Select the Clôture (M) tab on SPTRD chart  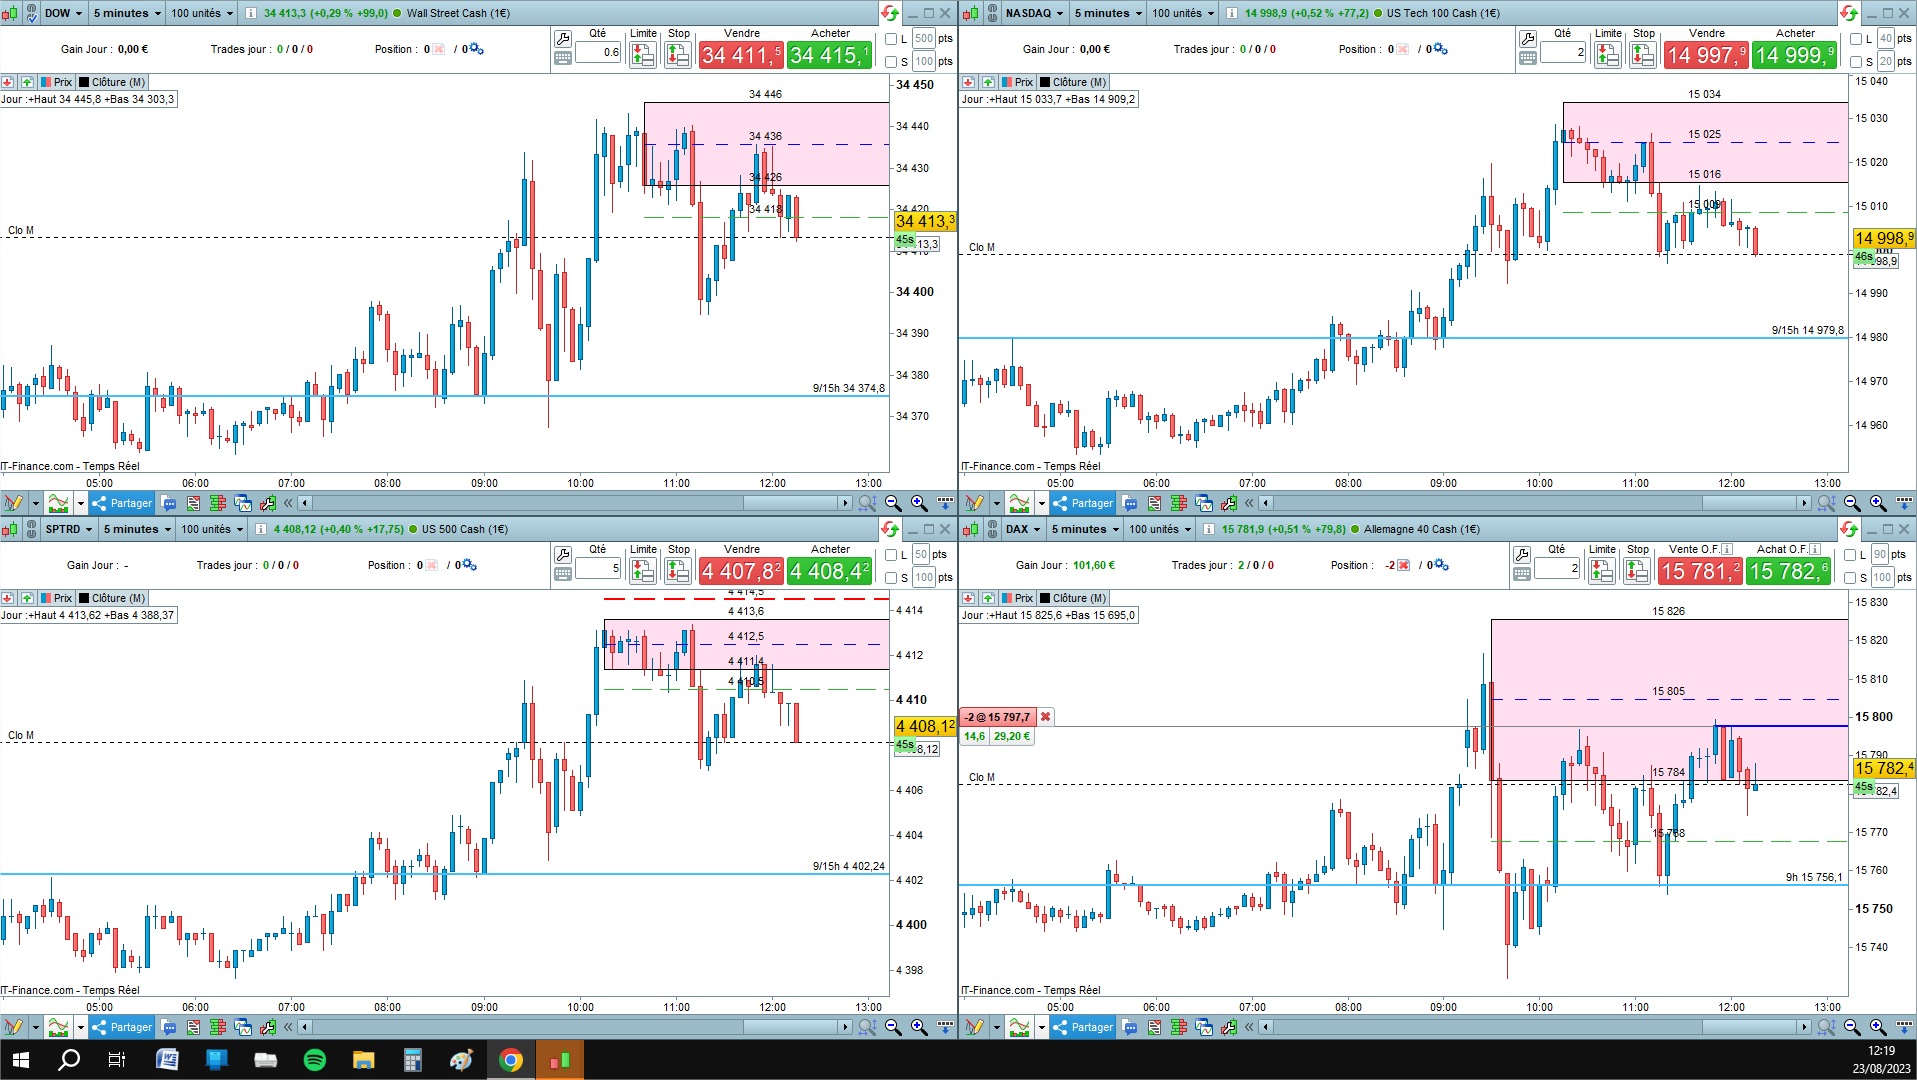112,598
